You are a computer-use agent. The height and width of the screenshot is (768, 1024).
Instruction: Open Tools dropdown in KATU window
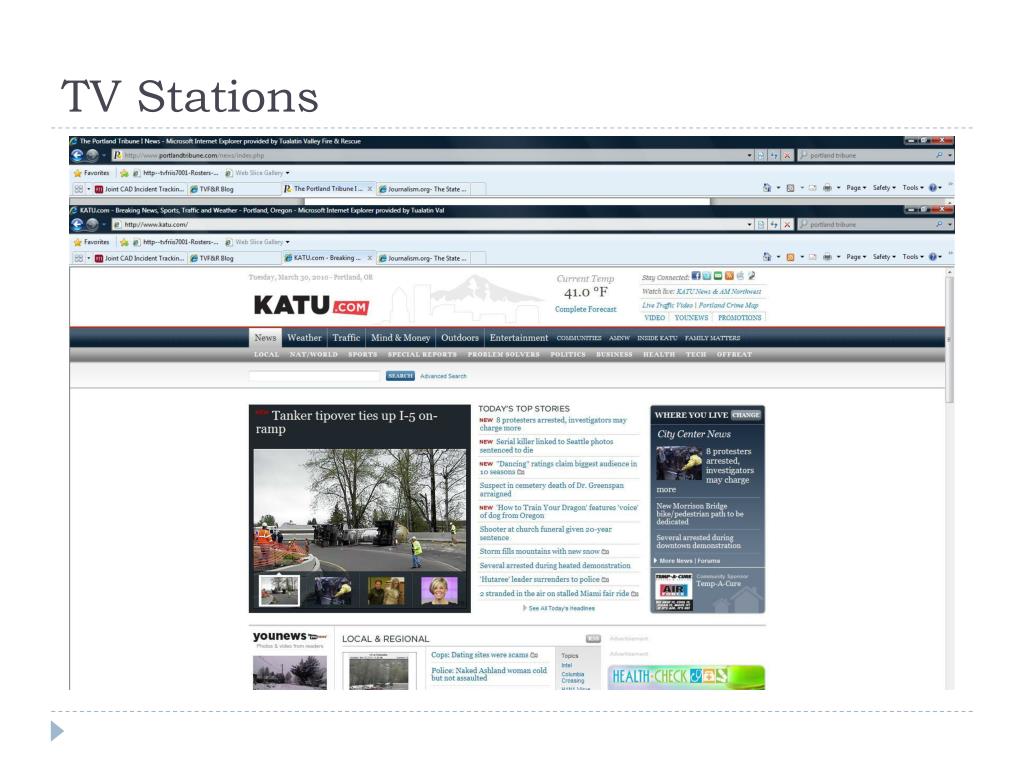[913, 257]
